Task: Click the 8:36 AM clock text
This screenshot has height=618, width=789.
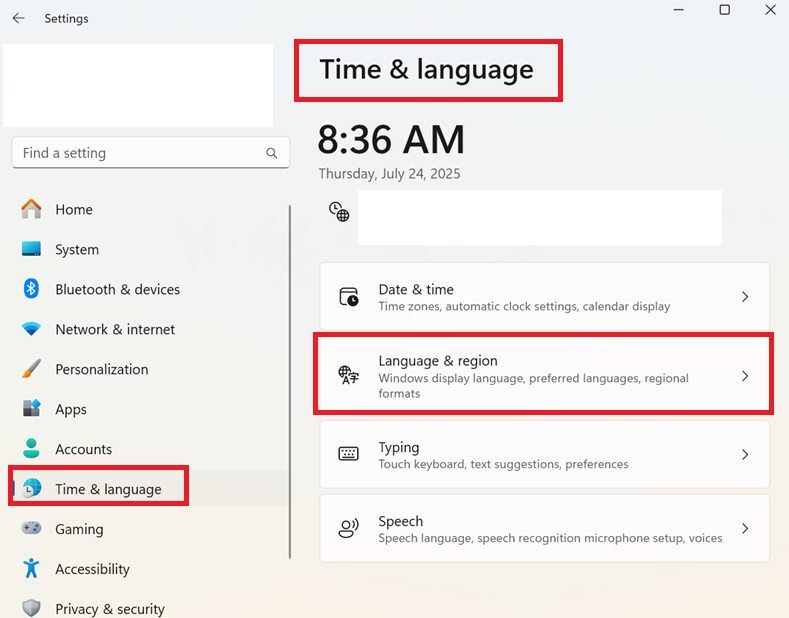Action: 391,139
